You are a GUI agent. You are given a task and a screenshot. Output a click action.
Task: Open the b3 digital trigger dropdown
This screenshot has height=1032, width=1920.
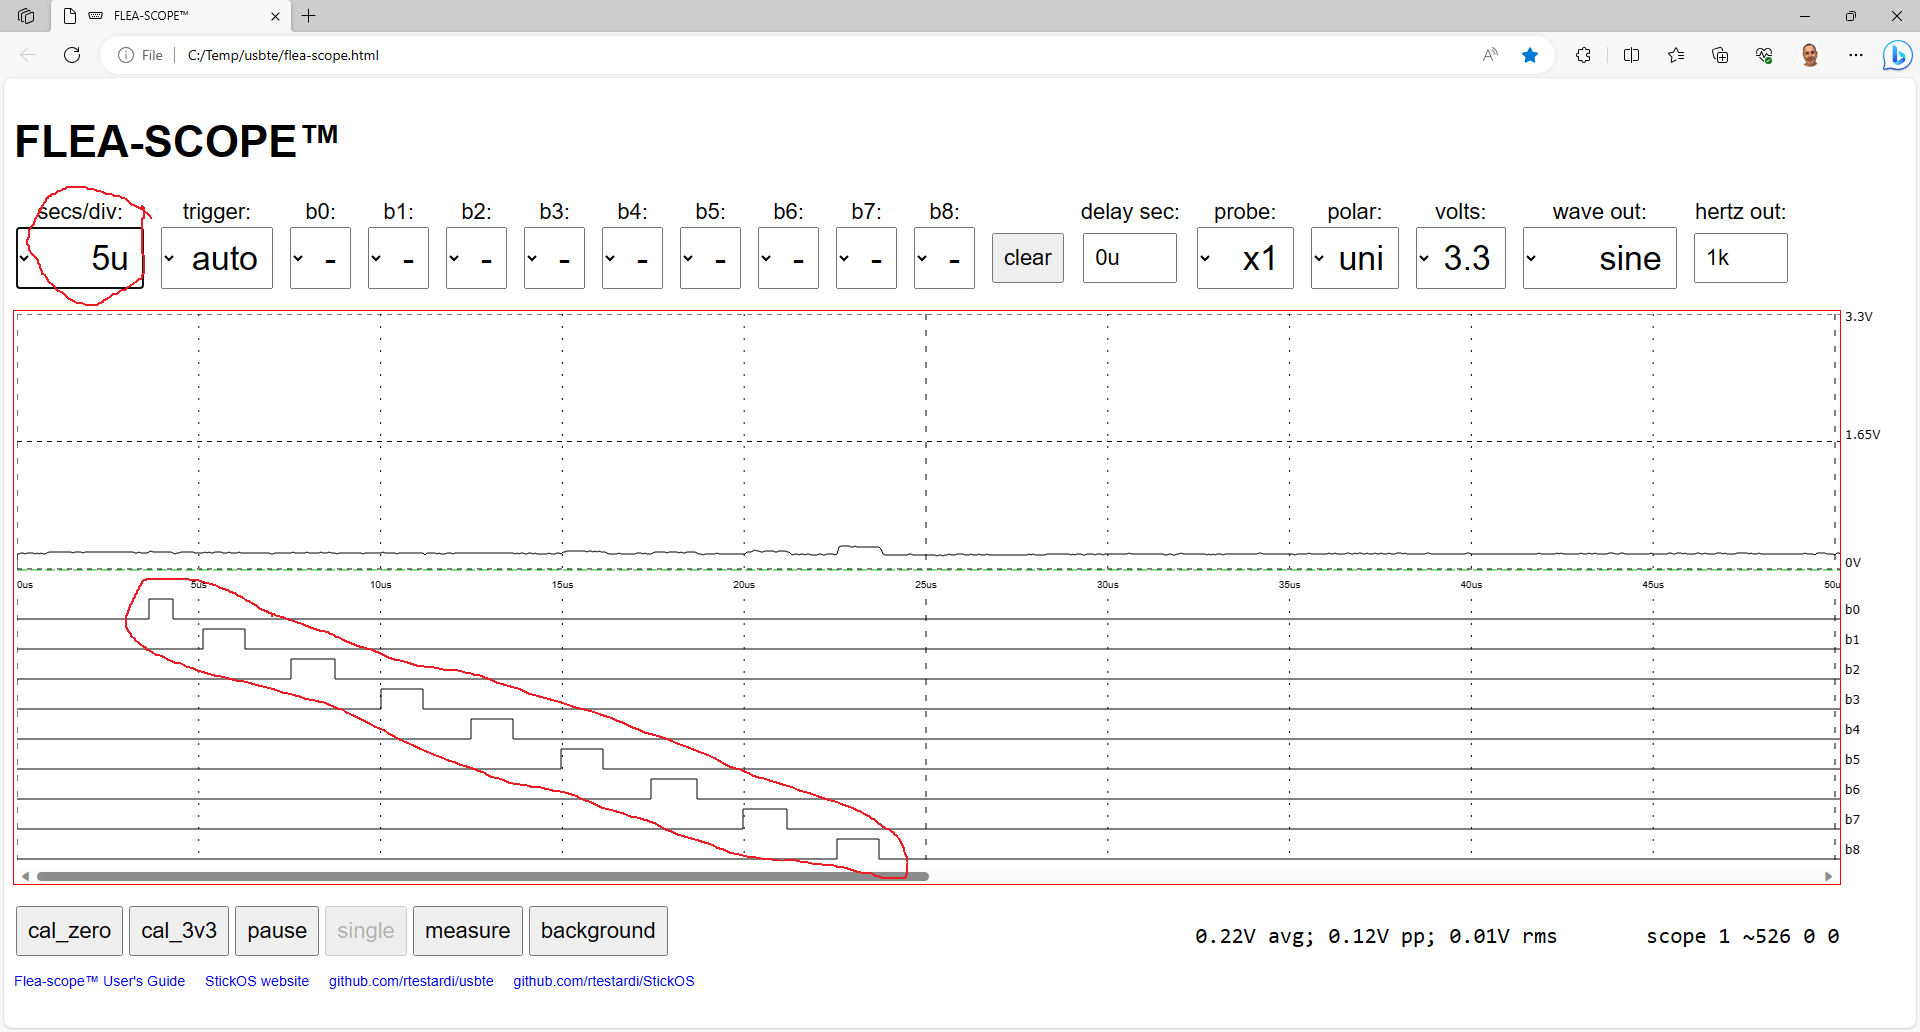(x=554, y=258)
